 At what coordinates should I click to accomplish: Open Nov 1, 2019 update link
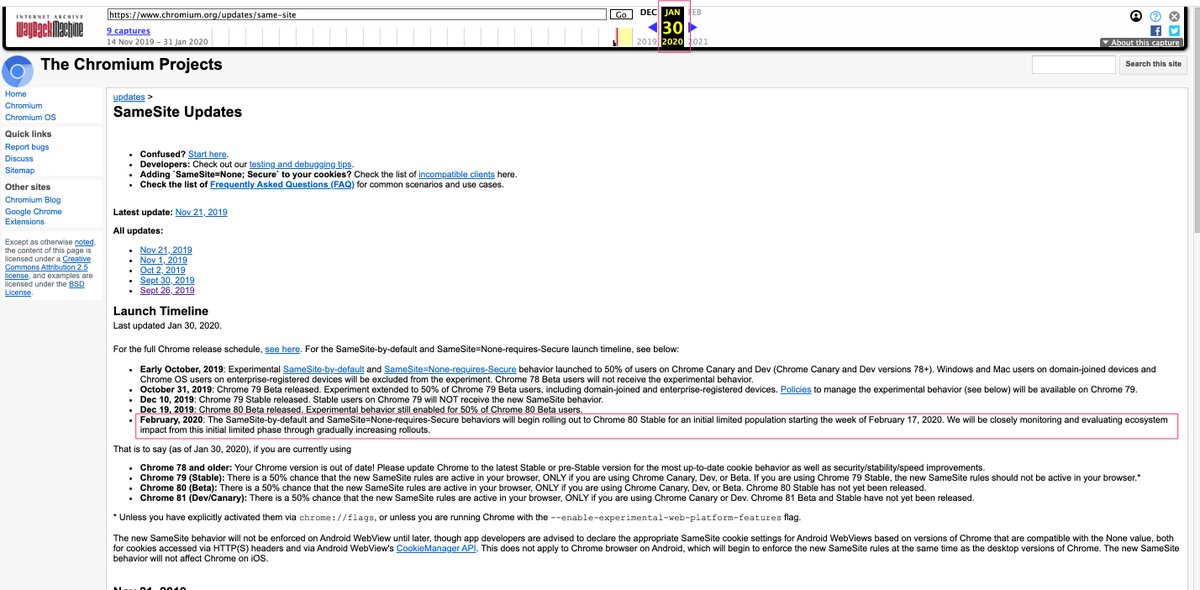pyautogui.click(x=163, y=260)
